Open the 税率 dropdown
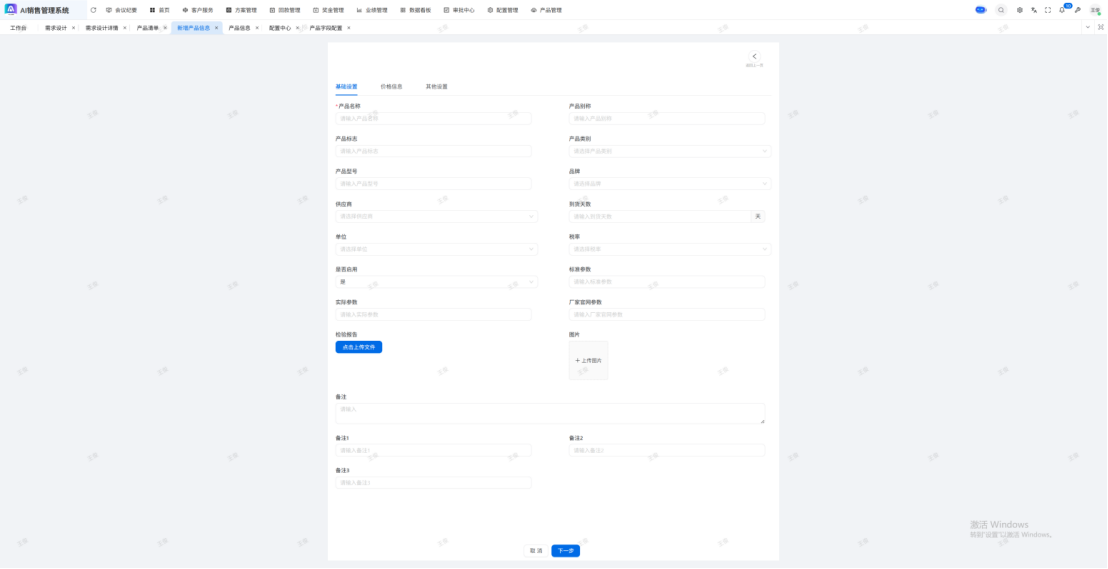 coord(669,249)
